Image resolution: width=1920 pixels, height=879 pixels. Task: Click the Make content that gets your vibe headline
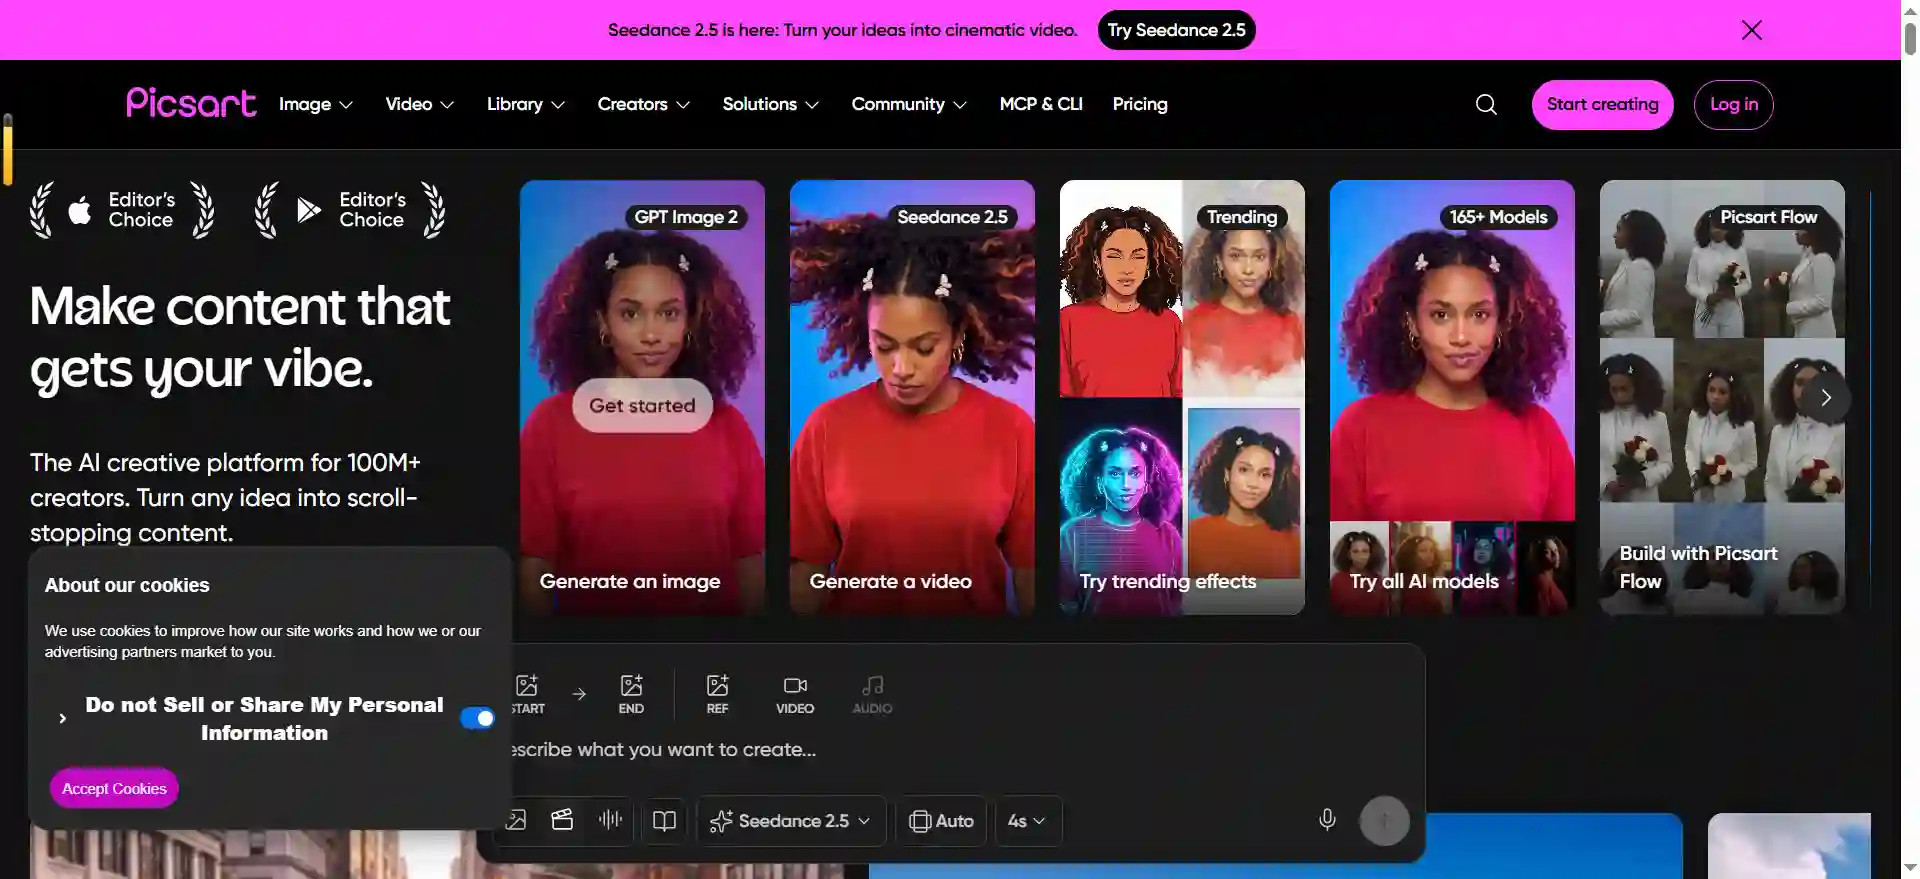[x=240, y=337]
